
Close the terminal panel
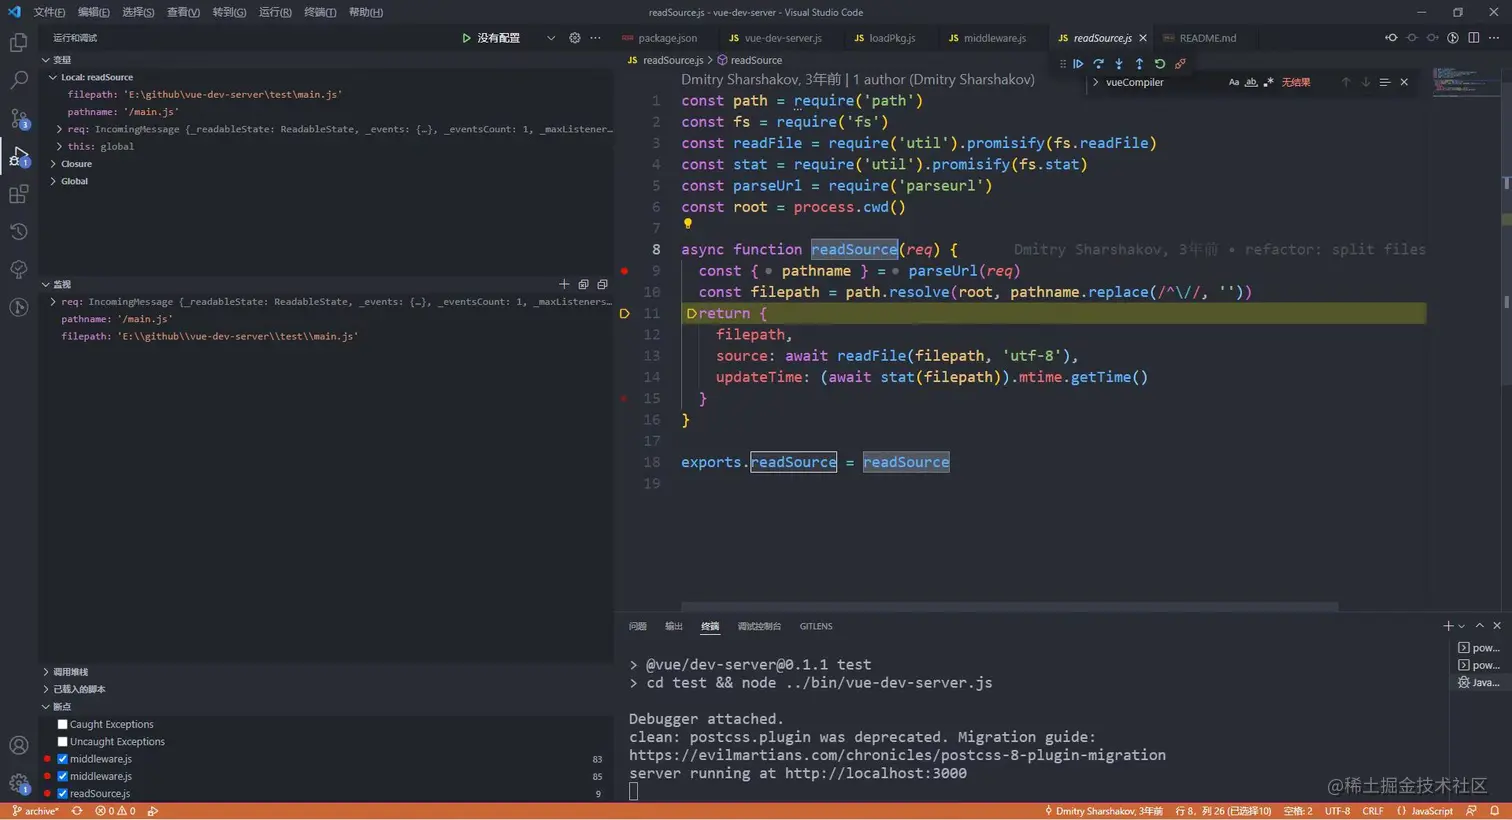tap(1497, 626)
